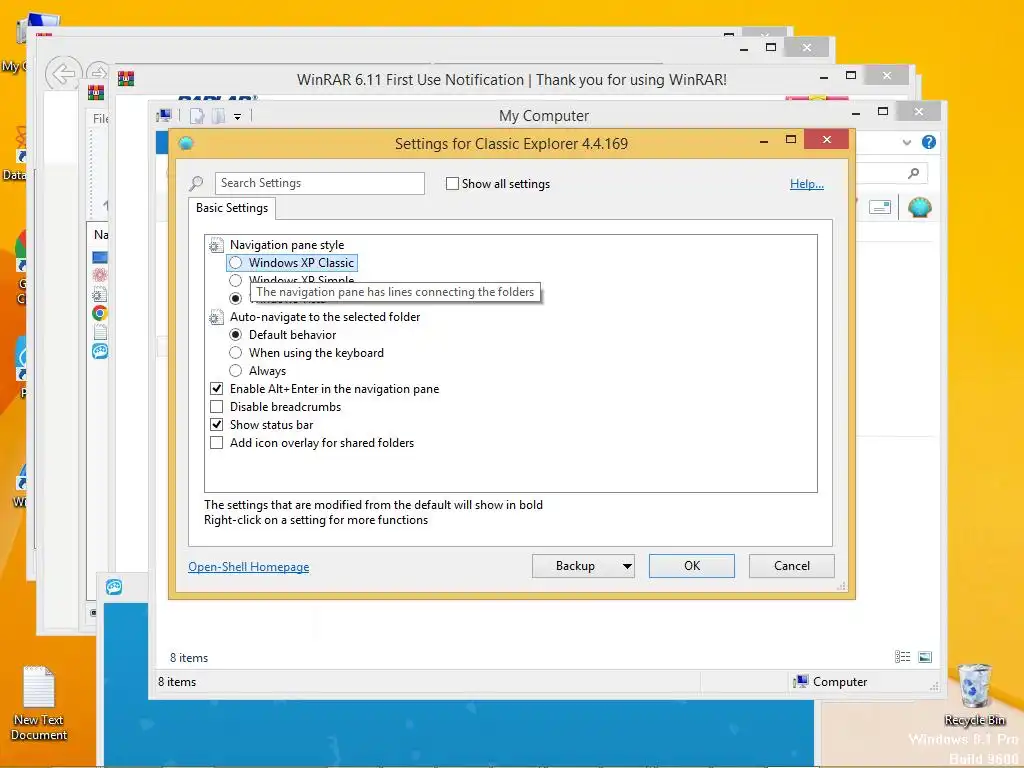Check Add icon overlay for shared folders

217,443
